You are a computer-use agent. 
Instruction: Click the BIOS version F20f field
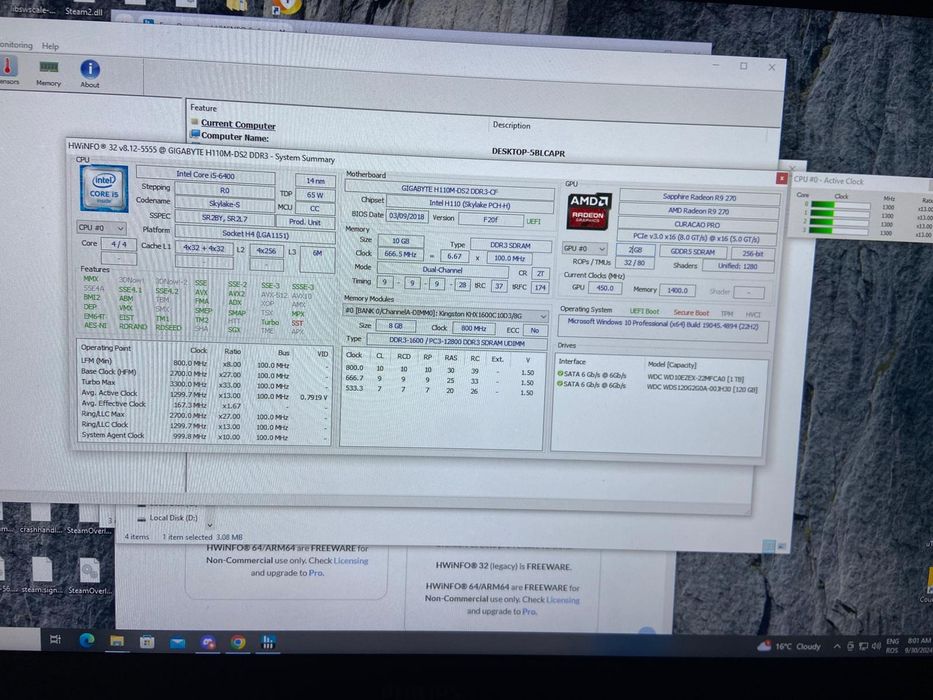click(490, 220)
